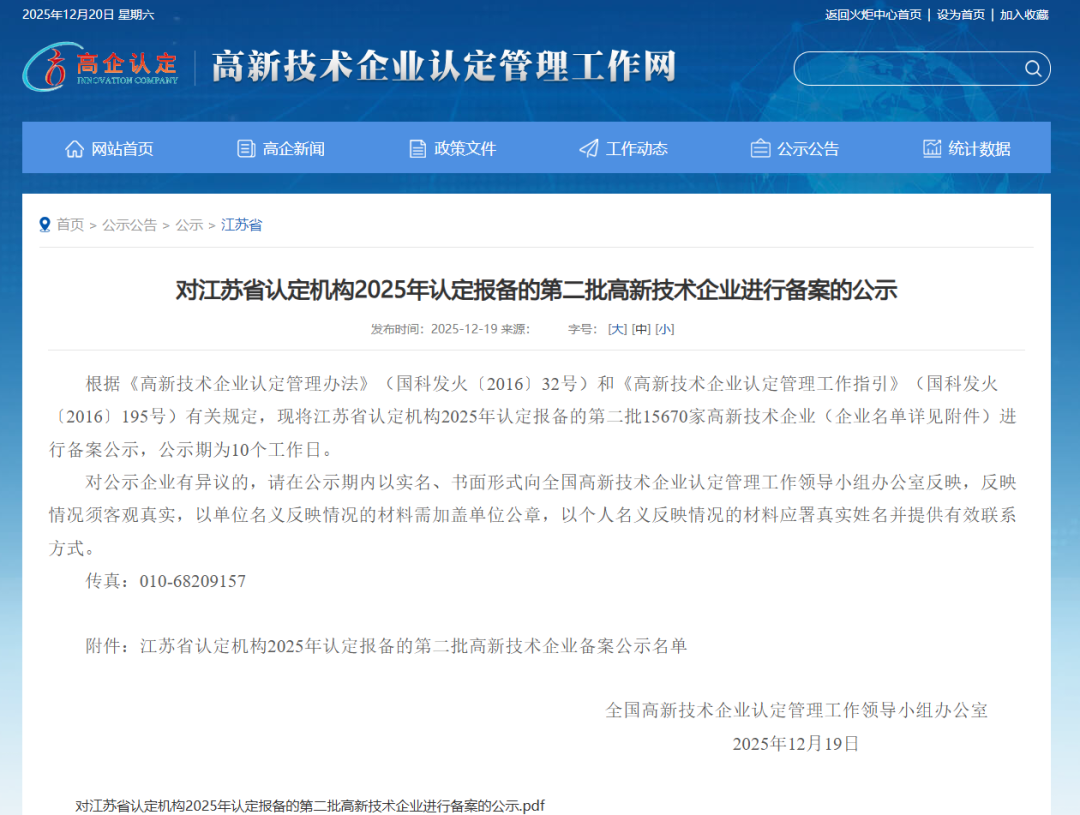Click the document icon beside 政策文件
Viewport: 1080px width, 815px height.
coord(417,147)
